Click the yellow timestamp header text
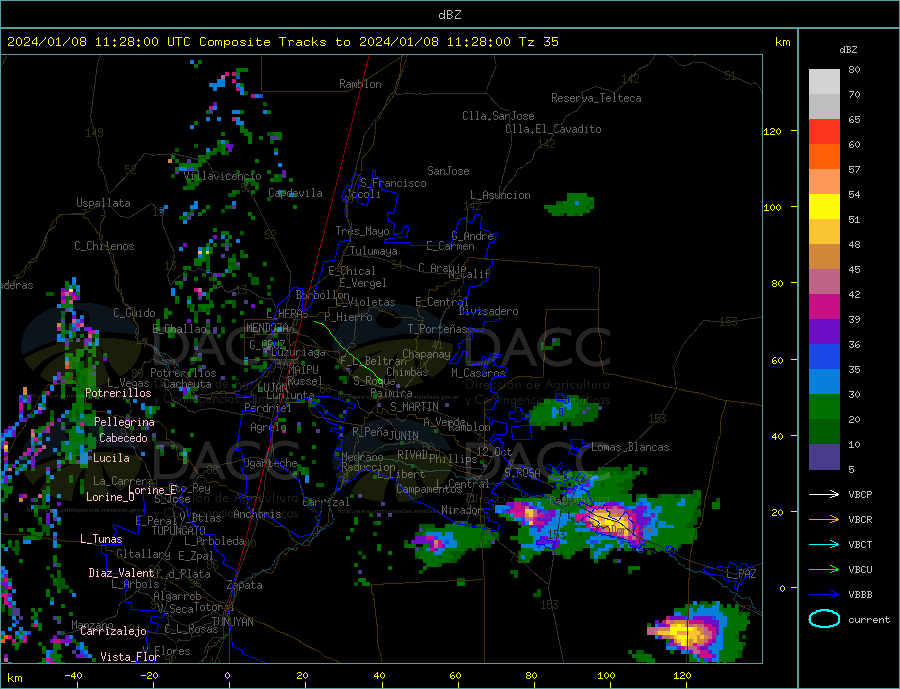900x689 pixels. coord(282,42)
